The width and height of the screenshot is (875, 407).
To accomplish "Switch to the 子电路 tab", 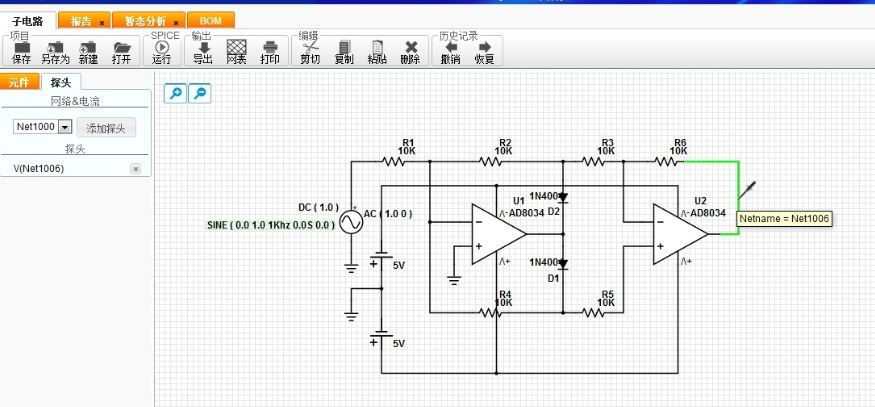I will (x=28, y=21).
